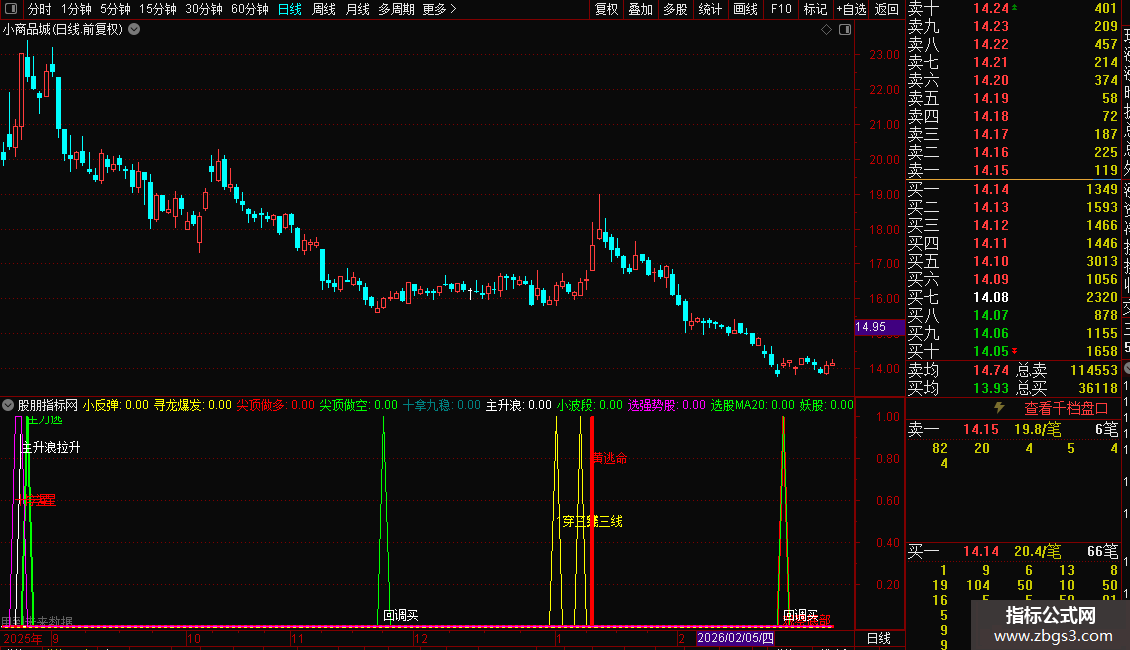Click the 股朋指标网 indicator name
Screen dimensions: 1130x650
tap(48, 405)
